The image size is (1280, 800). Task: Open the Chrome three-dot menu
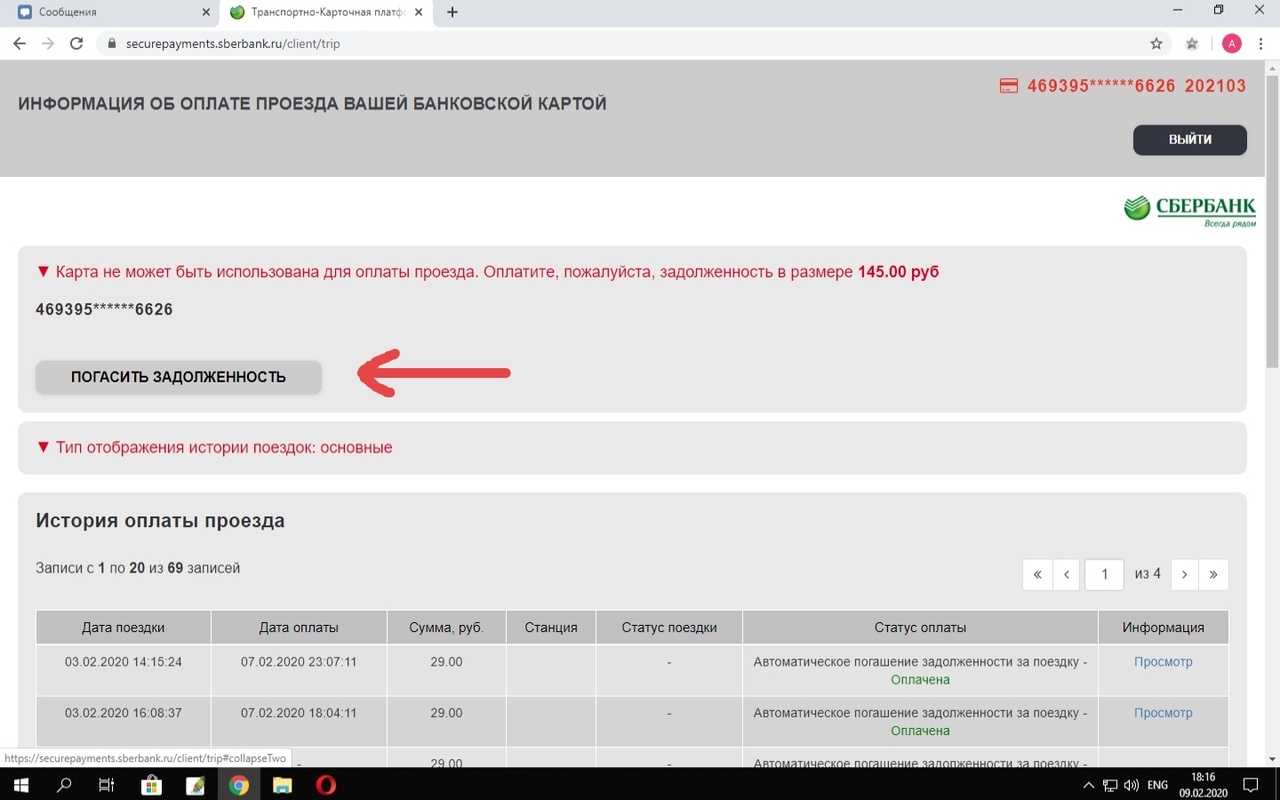click(x=1261, y=44)
